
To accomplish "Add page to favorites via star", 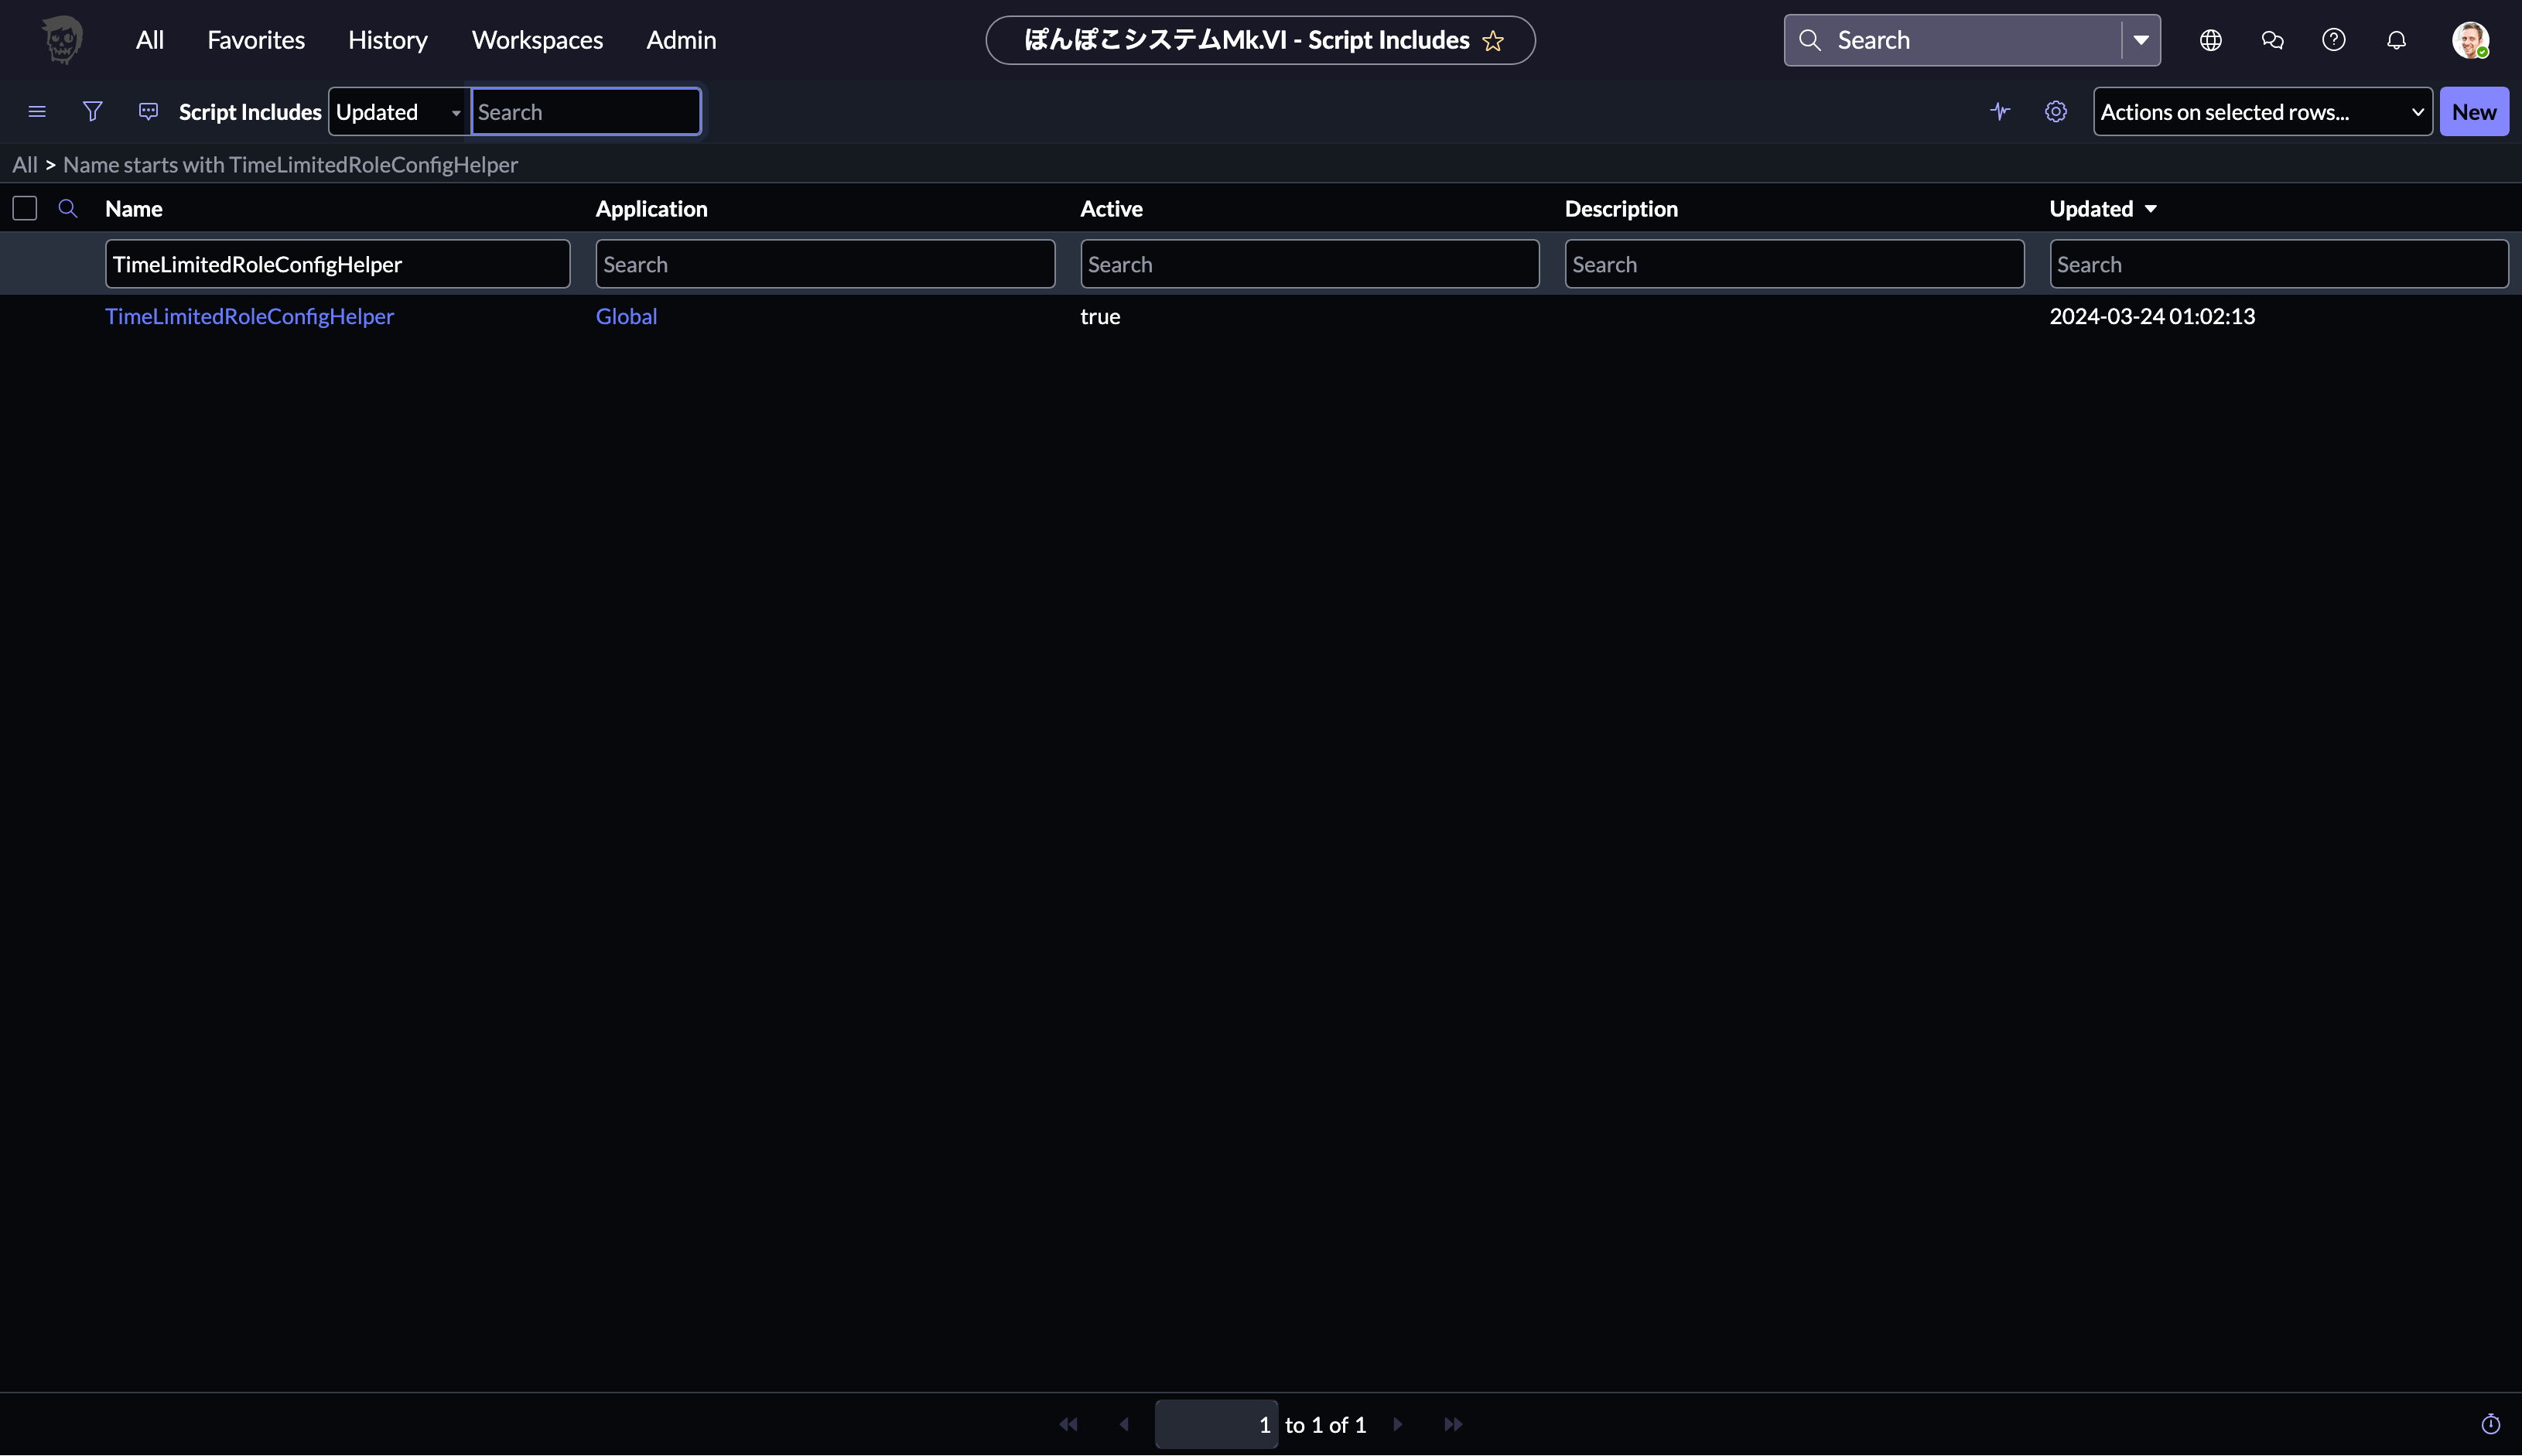I will 1493,41.
